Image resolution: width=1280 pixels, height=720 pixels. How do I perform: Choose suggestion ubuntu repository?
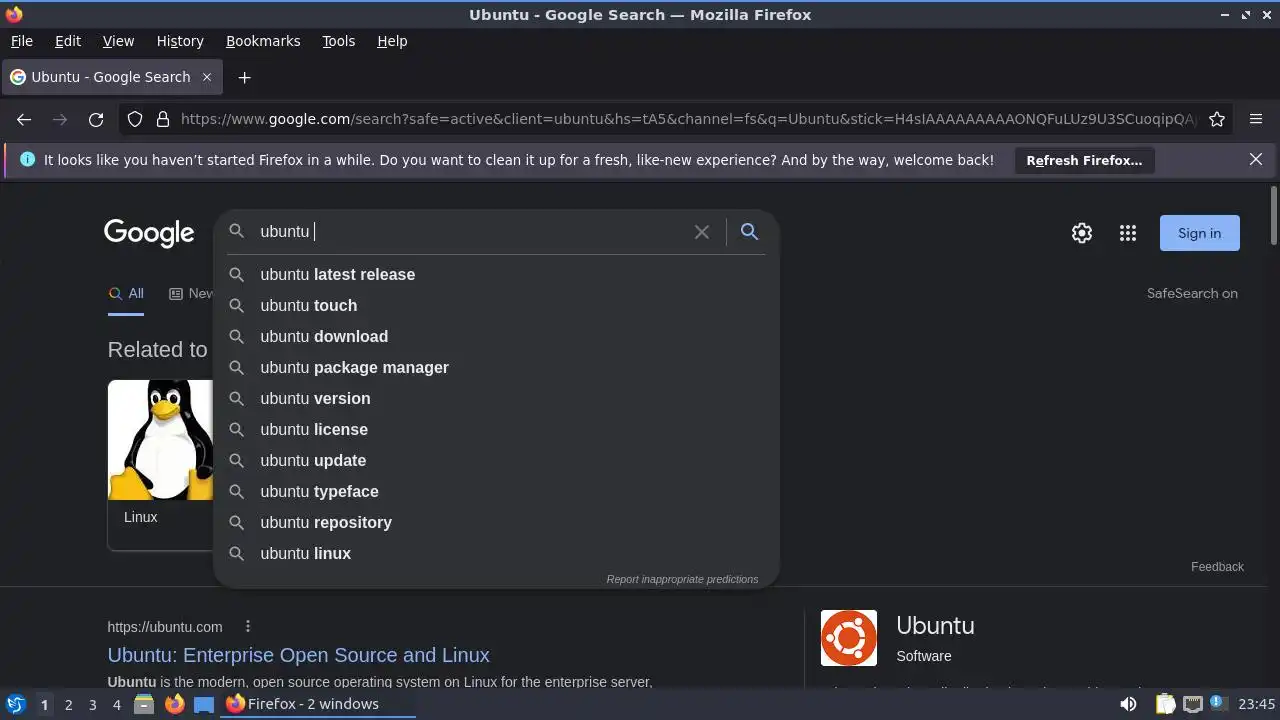[495, 522]
